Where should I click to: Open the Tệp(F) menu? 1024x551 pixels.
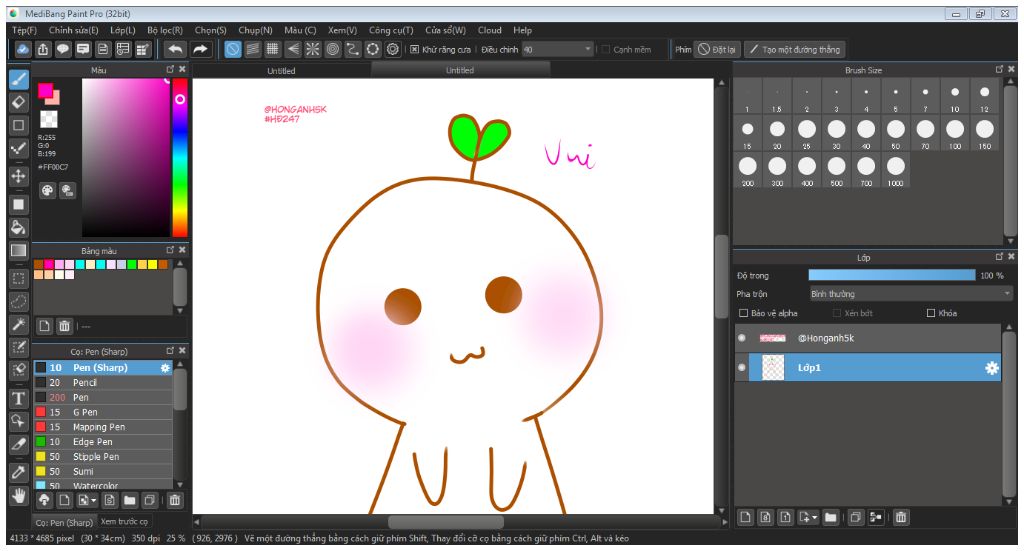pyautogui.click(x=24, y=30)
